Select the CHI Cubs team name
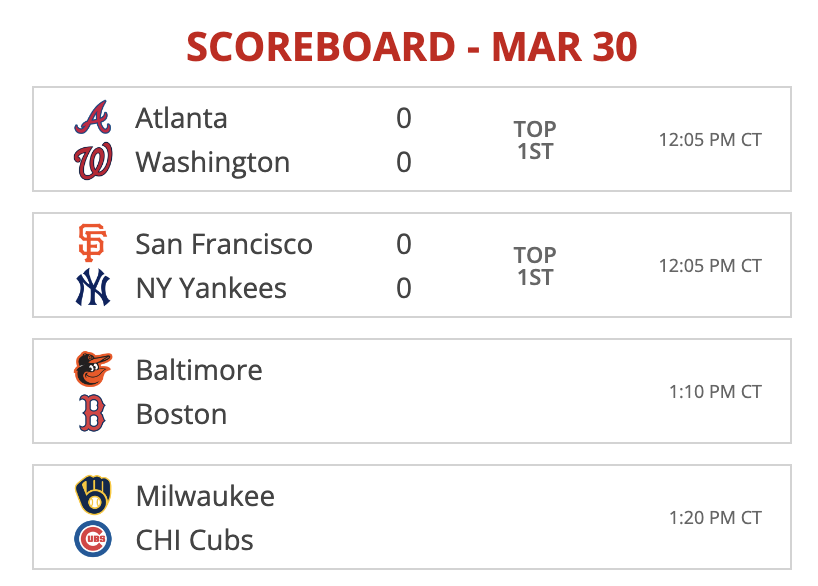Viewport: 818px width, 586px height. coord(195,540)
